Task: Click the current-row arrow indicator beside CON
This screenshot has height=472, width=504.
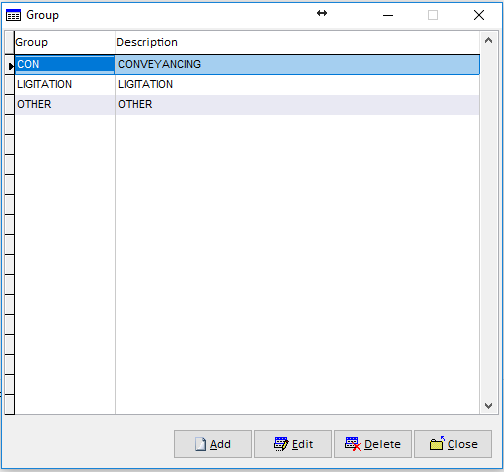Action: (11, 66)
